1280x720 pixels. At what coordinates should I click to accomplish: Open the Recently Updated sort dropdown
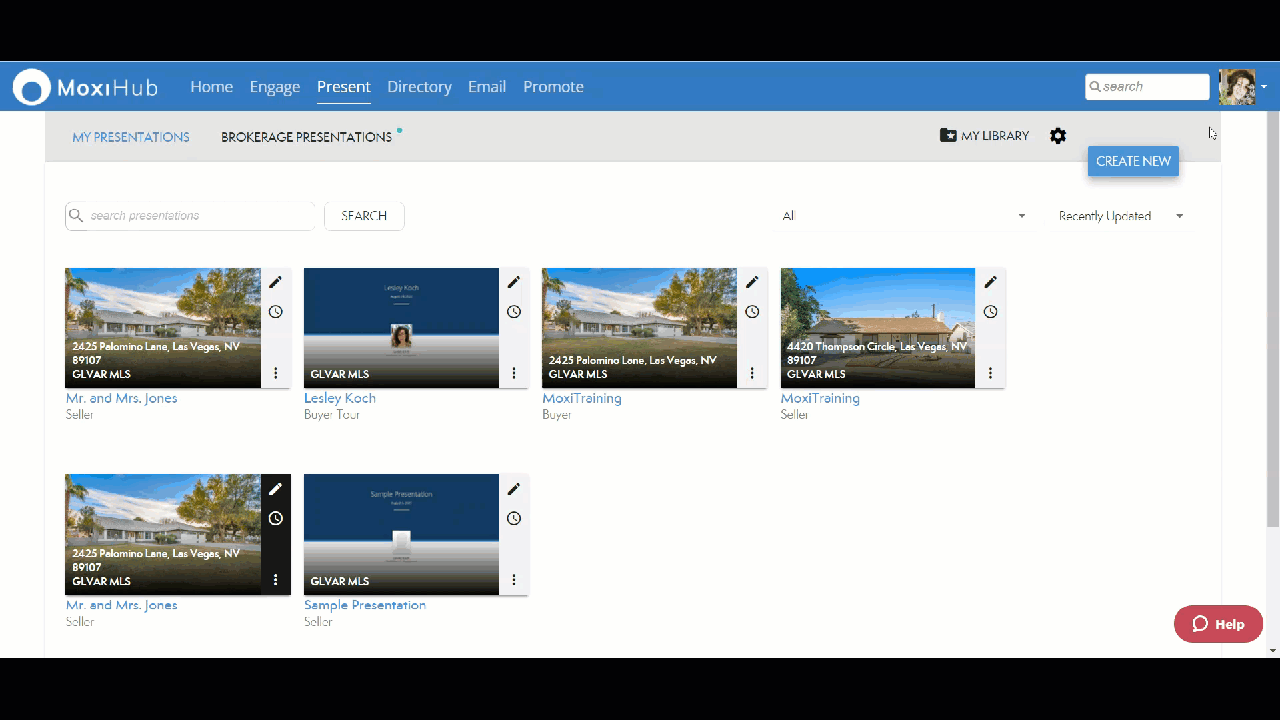click(x=1120, y=216)
